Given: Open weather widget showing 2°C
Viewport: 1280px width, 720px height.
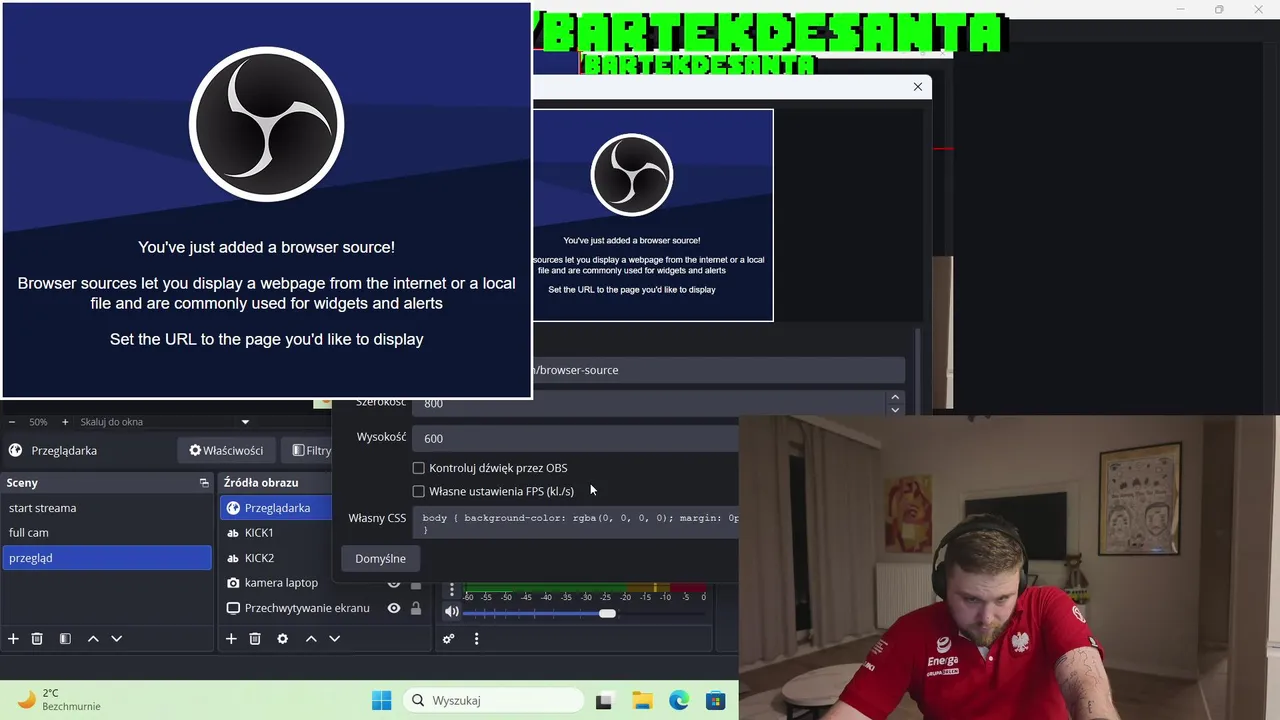Looking at the screenshot, I should (58, 699).
